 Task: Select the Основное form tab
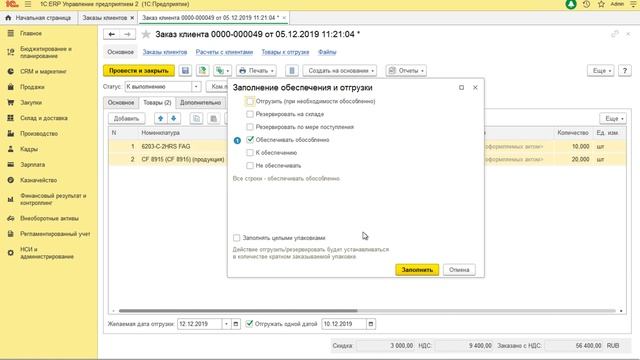121,102
